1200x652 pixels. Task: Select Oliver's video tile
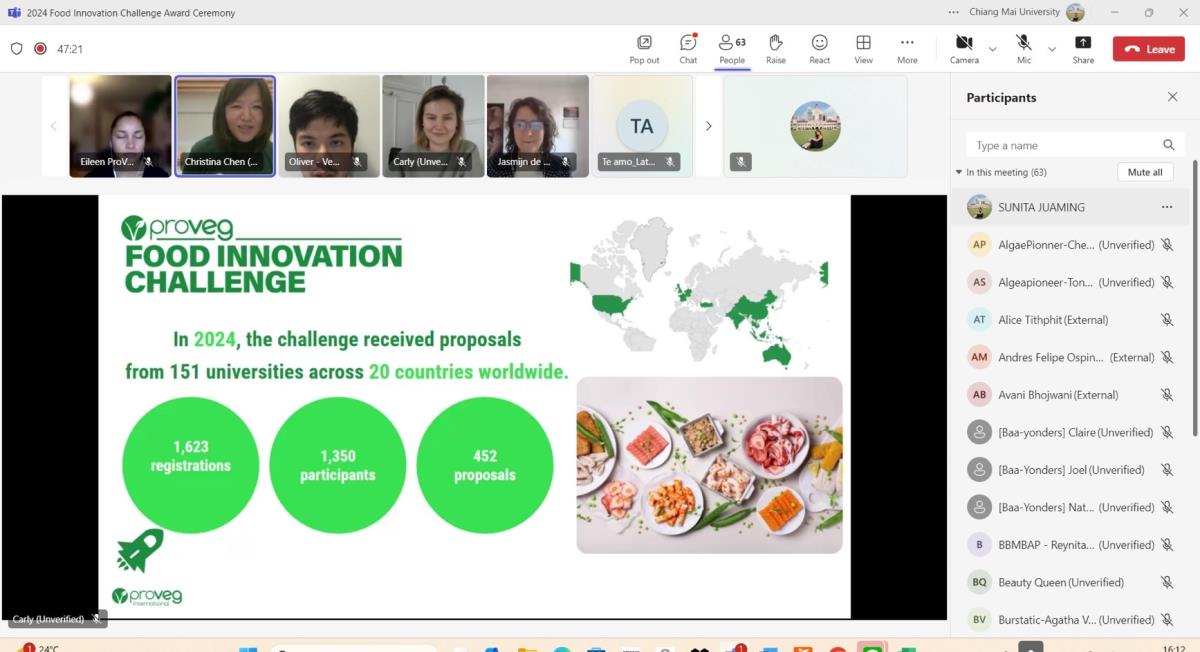(x=329, y=126)
